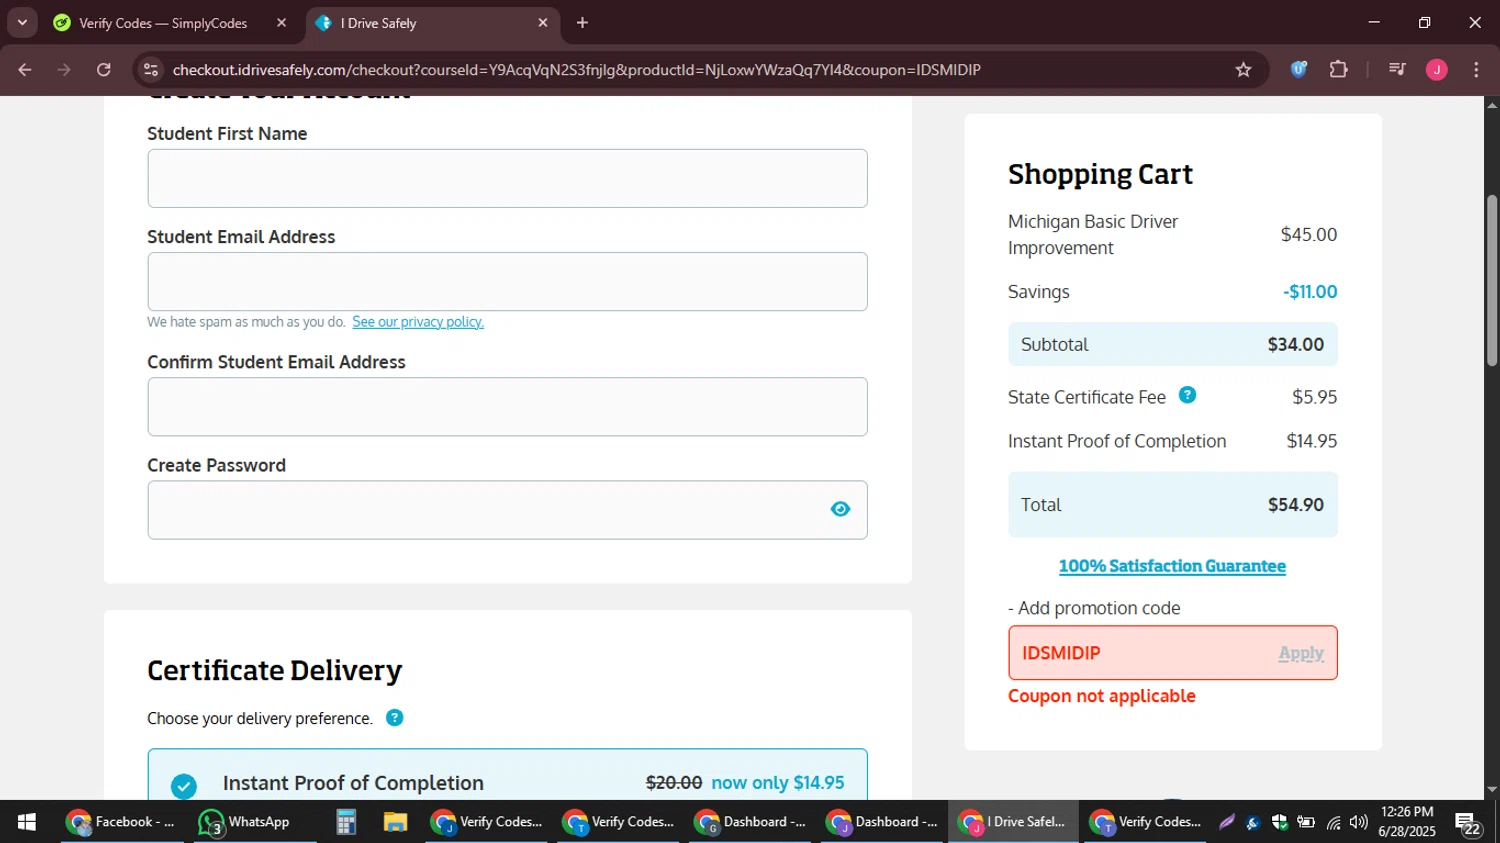The image size is (1500, 843).
Task: Apply the promotion code
Action: point(1301,653)
